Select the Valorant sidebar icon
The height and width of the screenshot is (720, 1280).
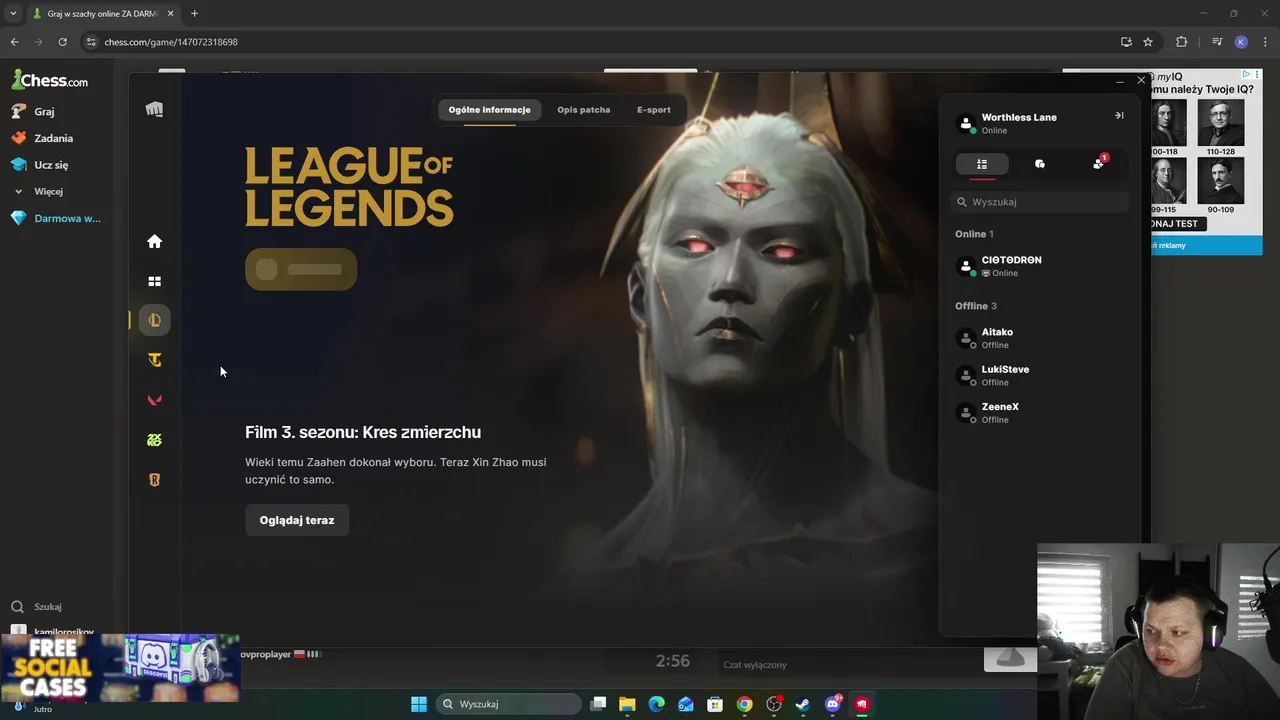(154, 400)
